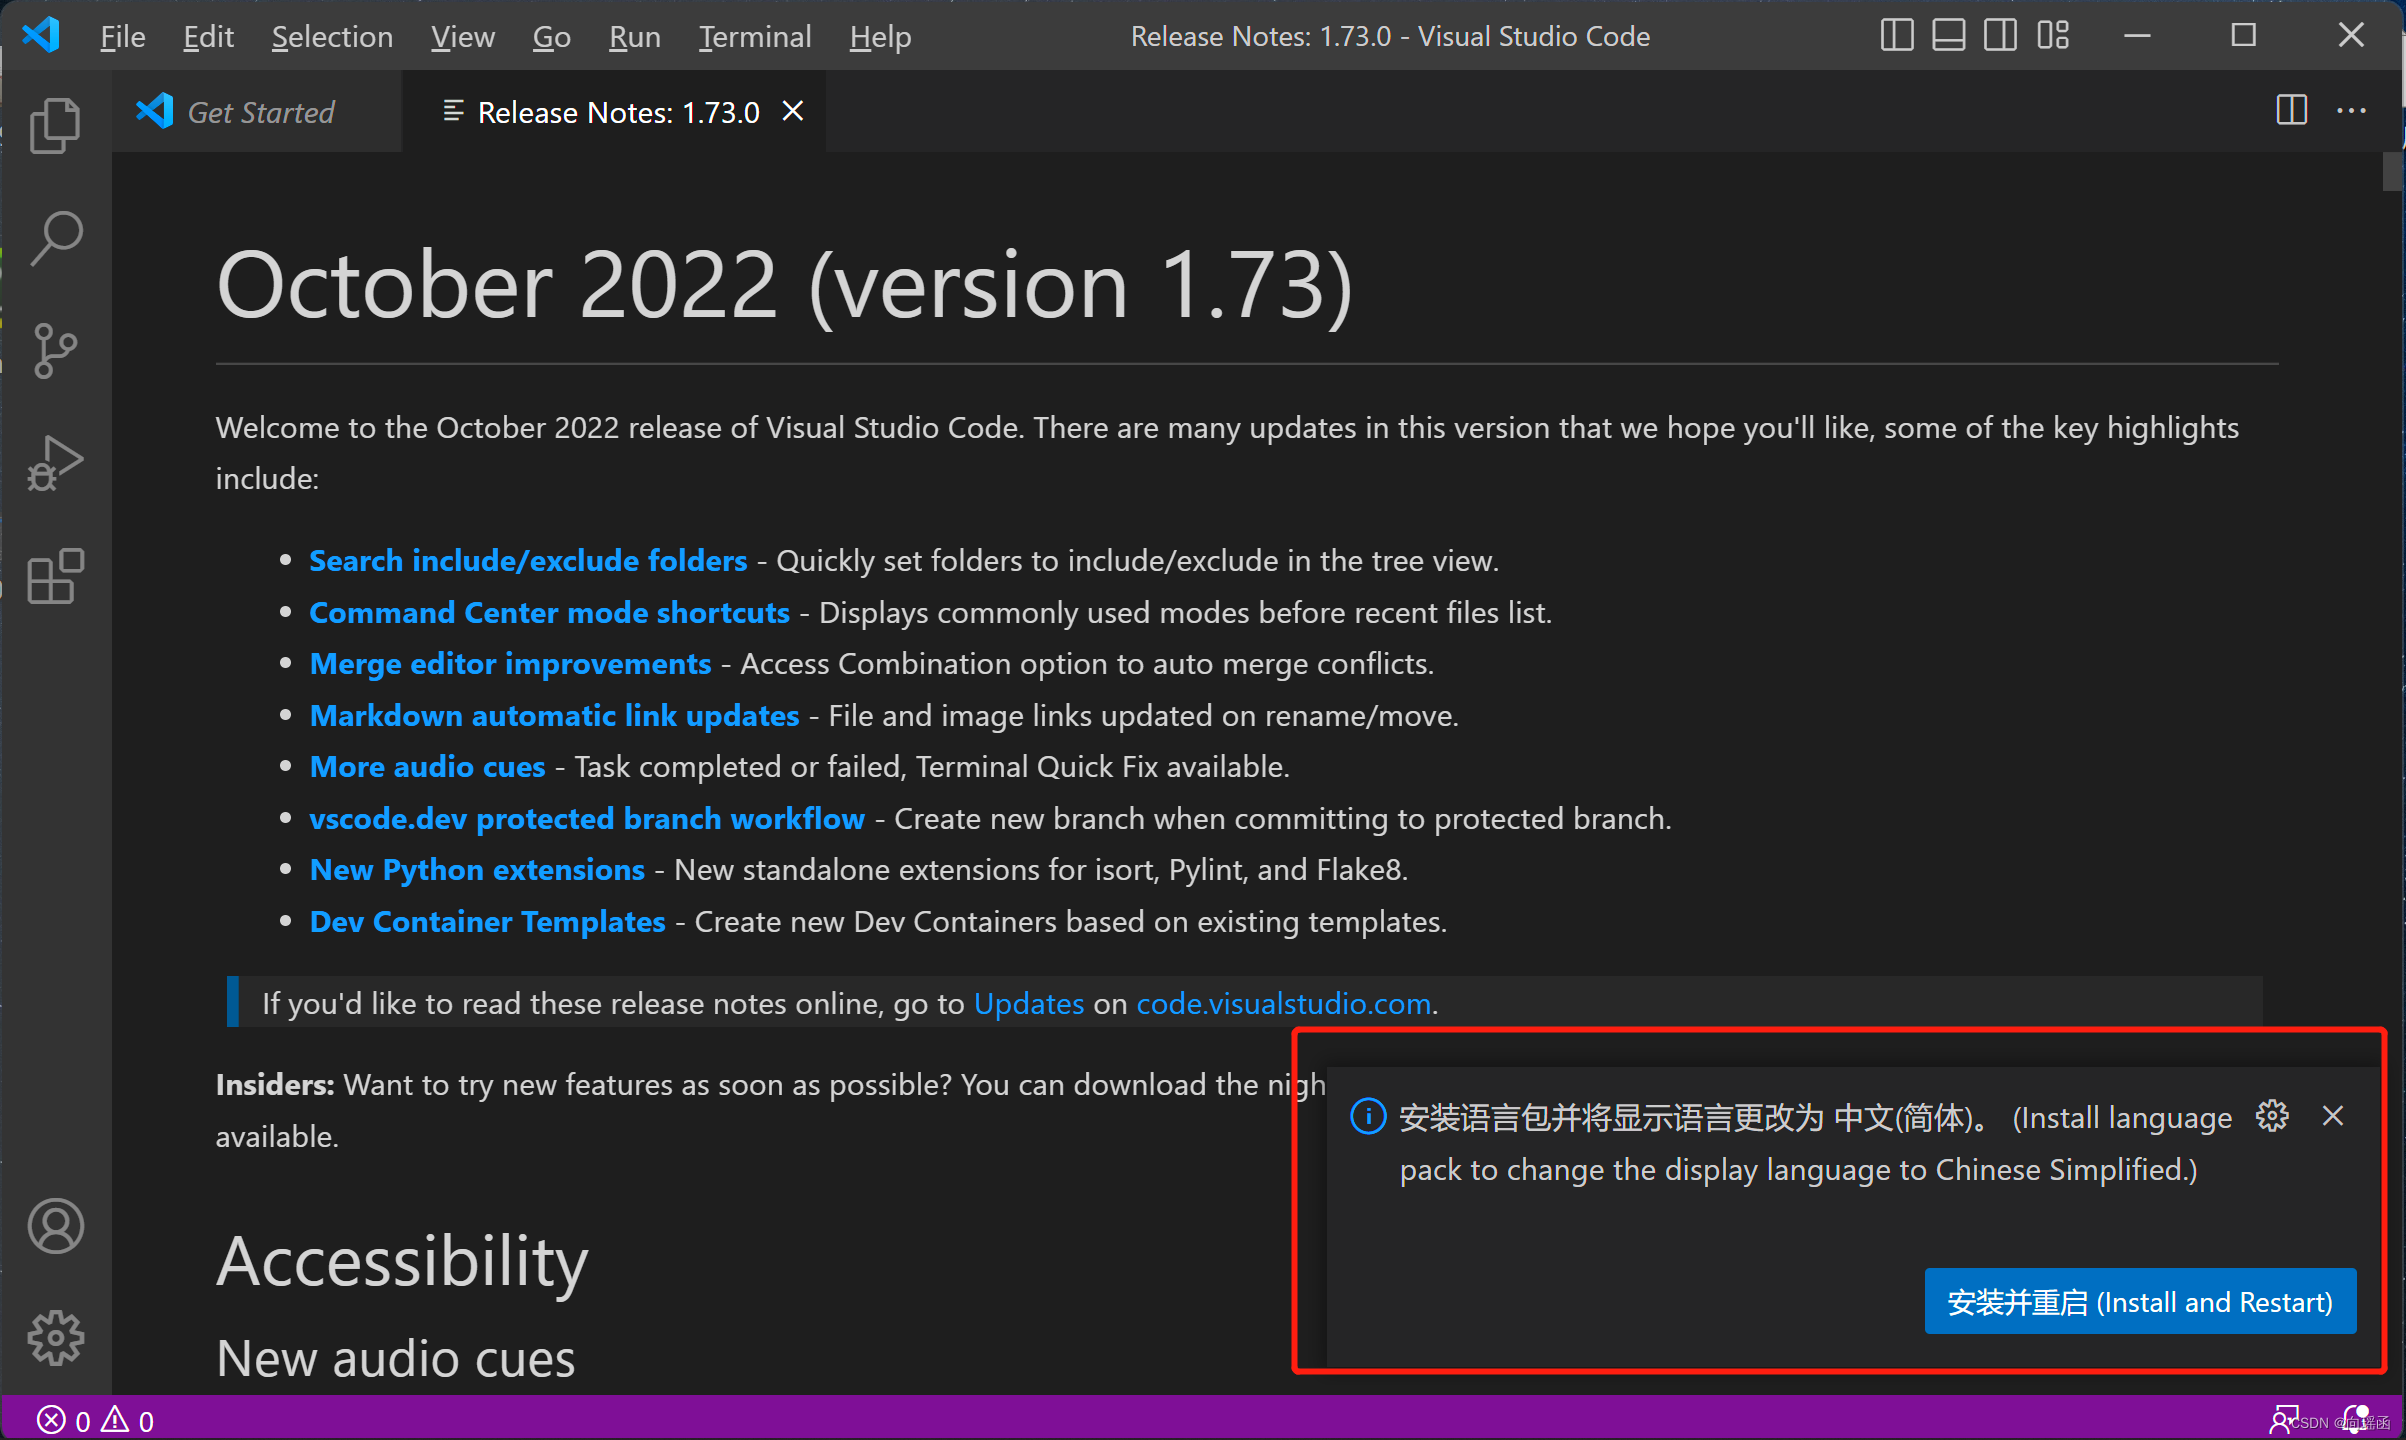This screenshot has height=1440, width=2406.
Task: Minimize the Visual Studio Code window
Action: pos(2137,36)
